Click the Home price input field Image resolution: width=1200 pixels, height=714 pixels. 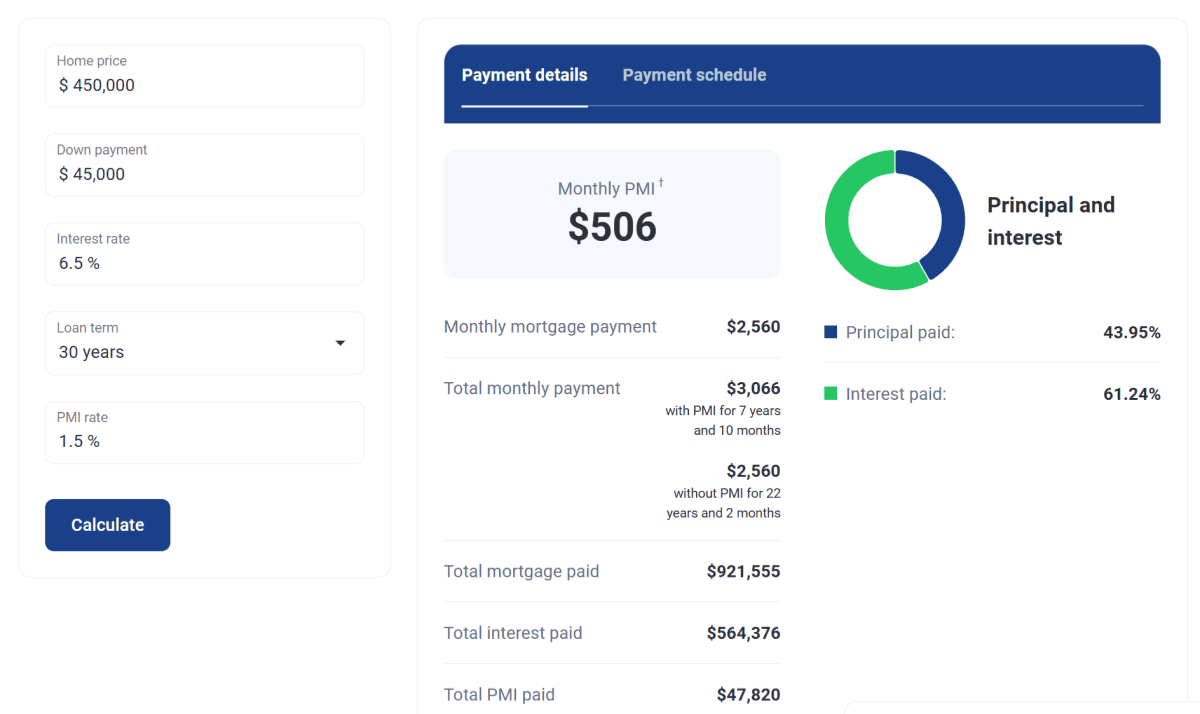204,76
